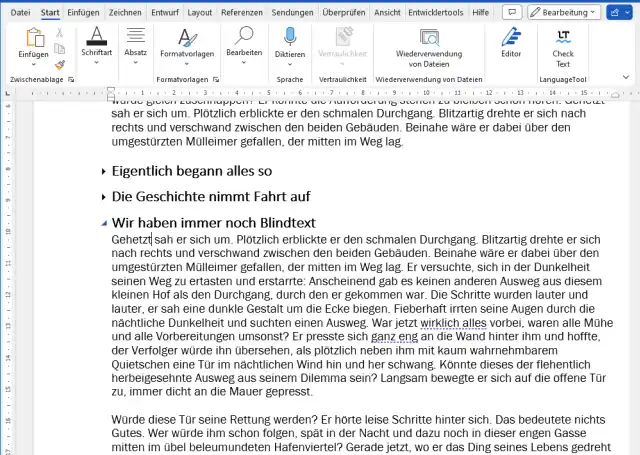Run LanguageTool Check Text
This screenshot has width=640, height=455.
(563, 44)
